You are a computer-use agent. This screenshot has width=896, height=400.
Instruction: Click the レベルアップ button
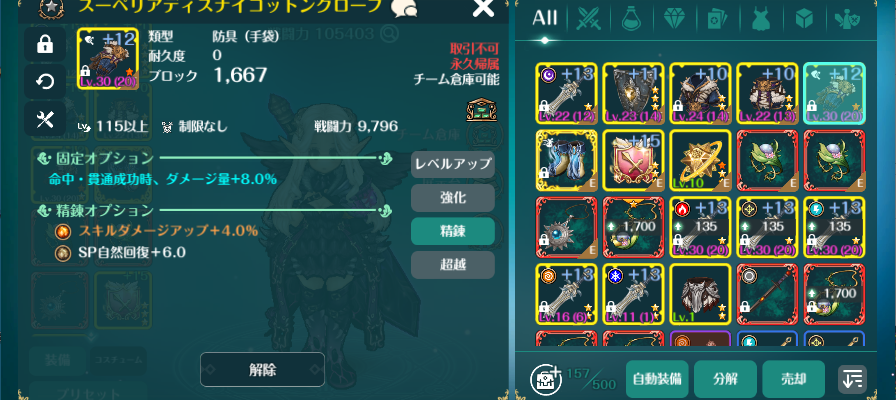pos(453,165)
